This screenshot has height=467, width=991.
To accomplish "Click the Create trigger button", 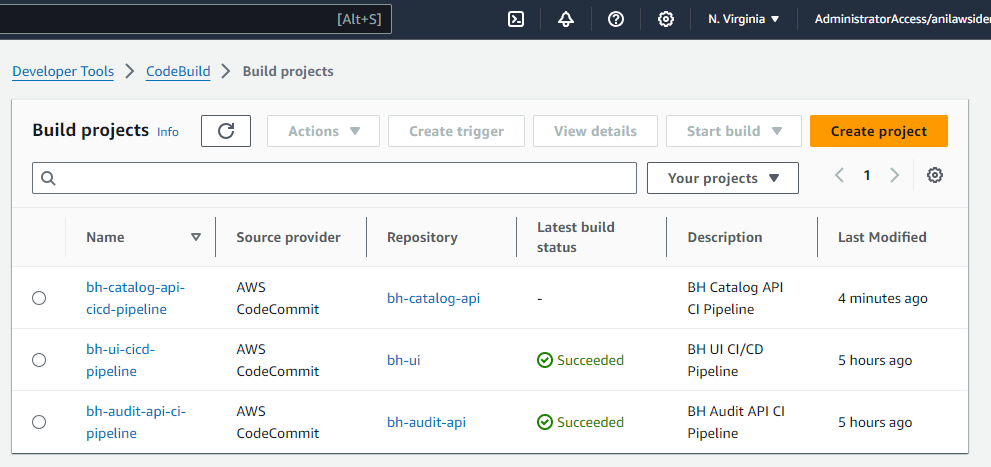I will pos(456,131).
